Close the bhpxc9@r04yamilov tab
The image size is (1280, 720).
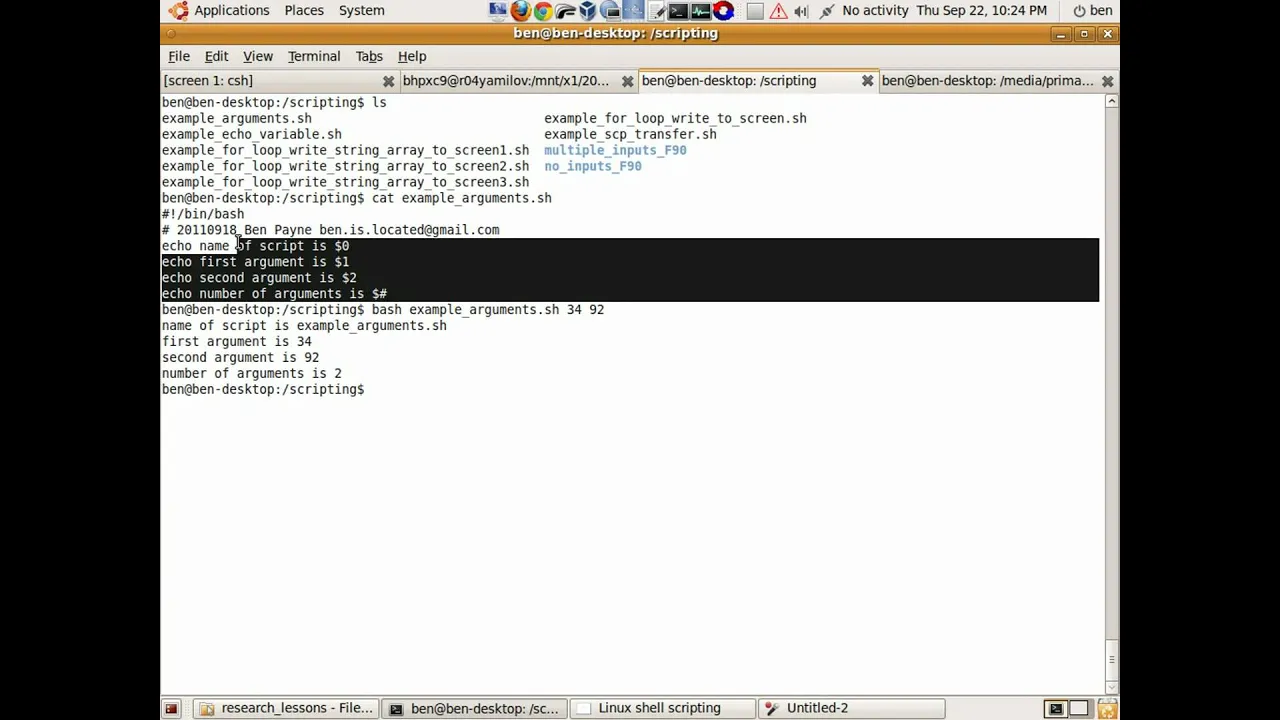tap(627, 81)
